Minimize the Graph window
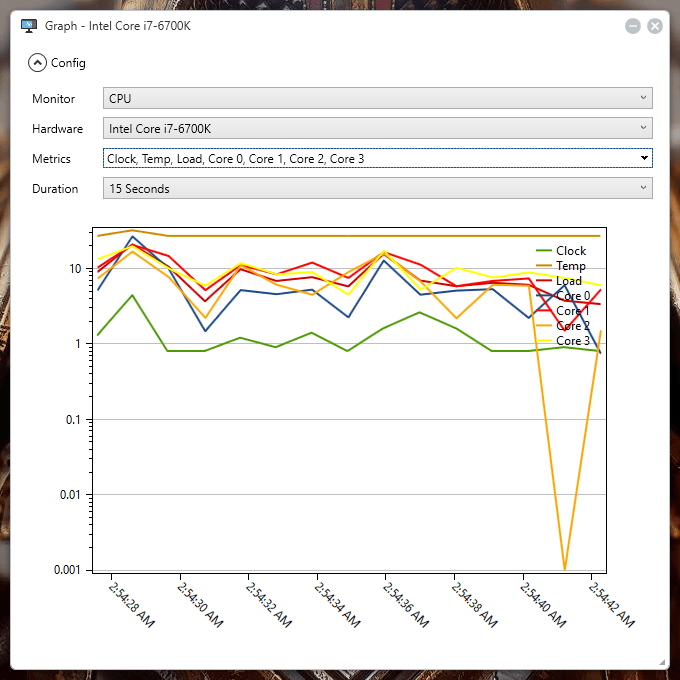 click(x=632, y=26)
